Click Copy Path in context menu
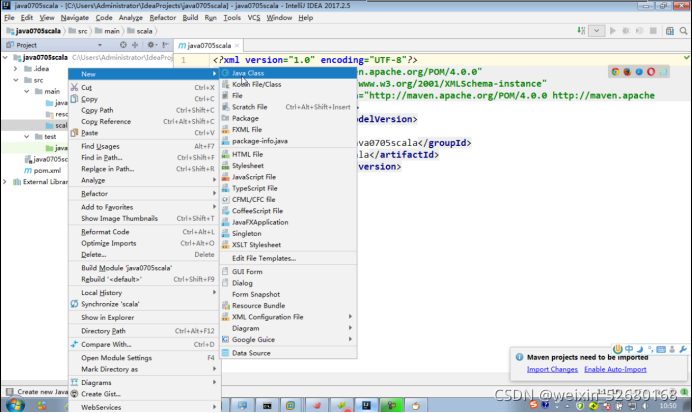This screenshot has width=692, height=413. click(x=144, y=110)
